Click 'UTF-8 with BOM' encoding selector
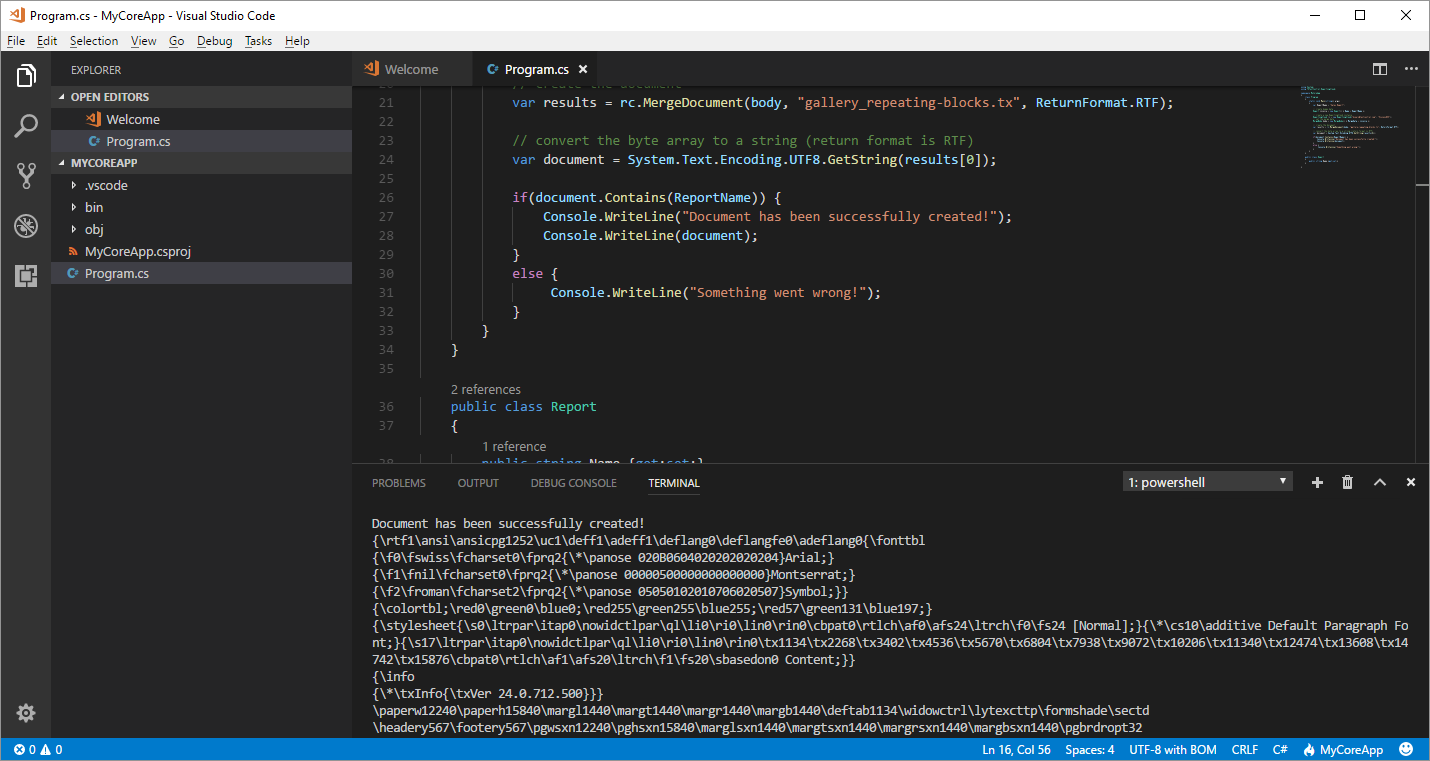 coord(1173,750)
